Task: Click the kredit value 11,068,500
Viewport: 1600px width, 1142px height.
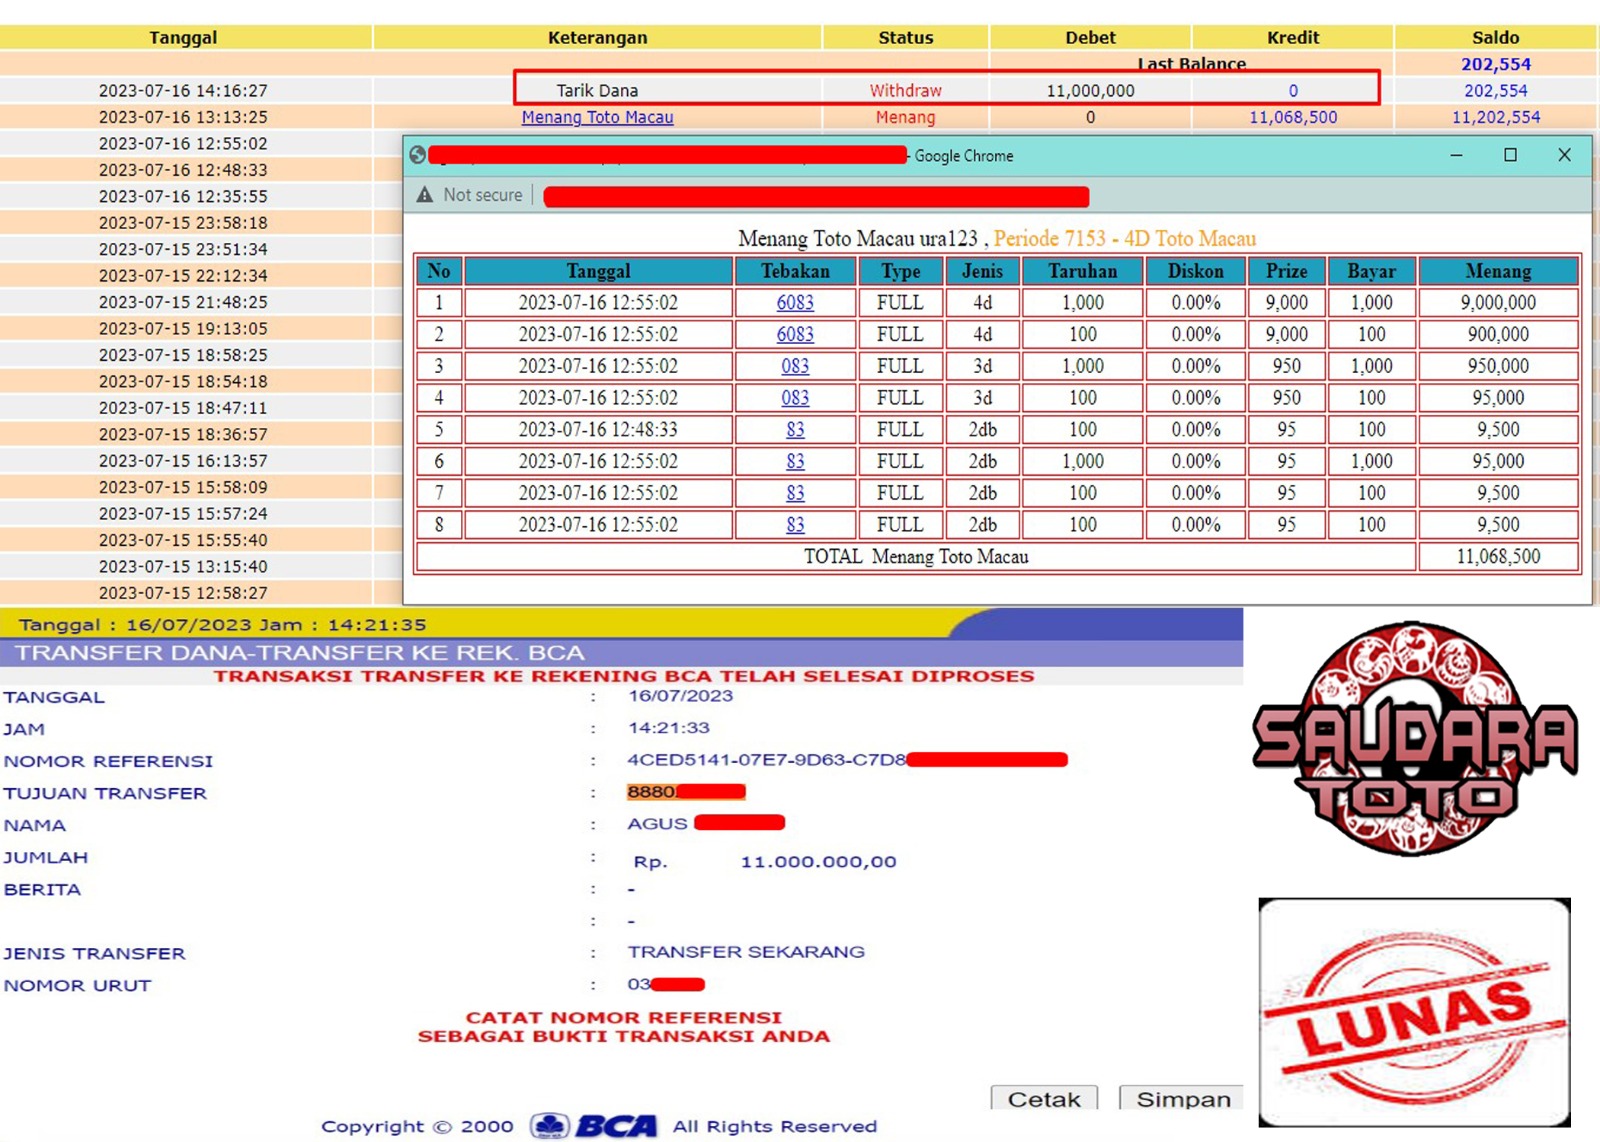Action: pos(1293,117)
